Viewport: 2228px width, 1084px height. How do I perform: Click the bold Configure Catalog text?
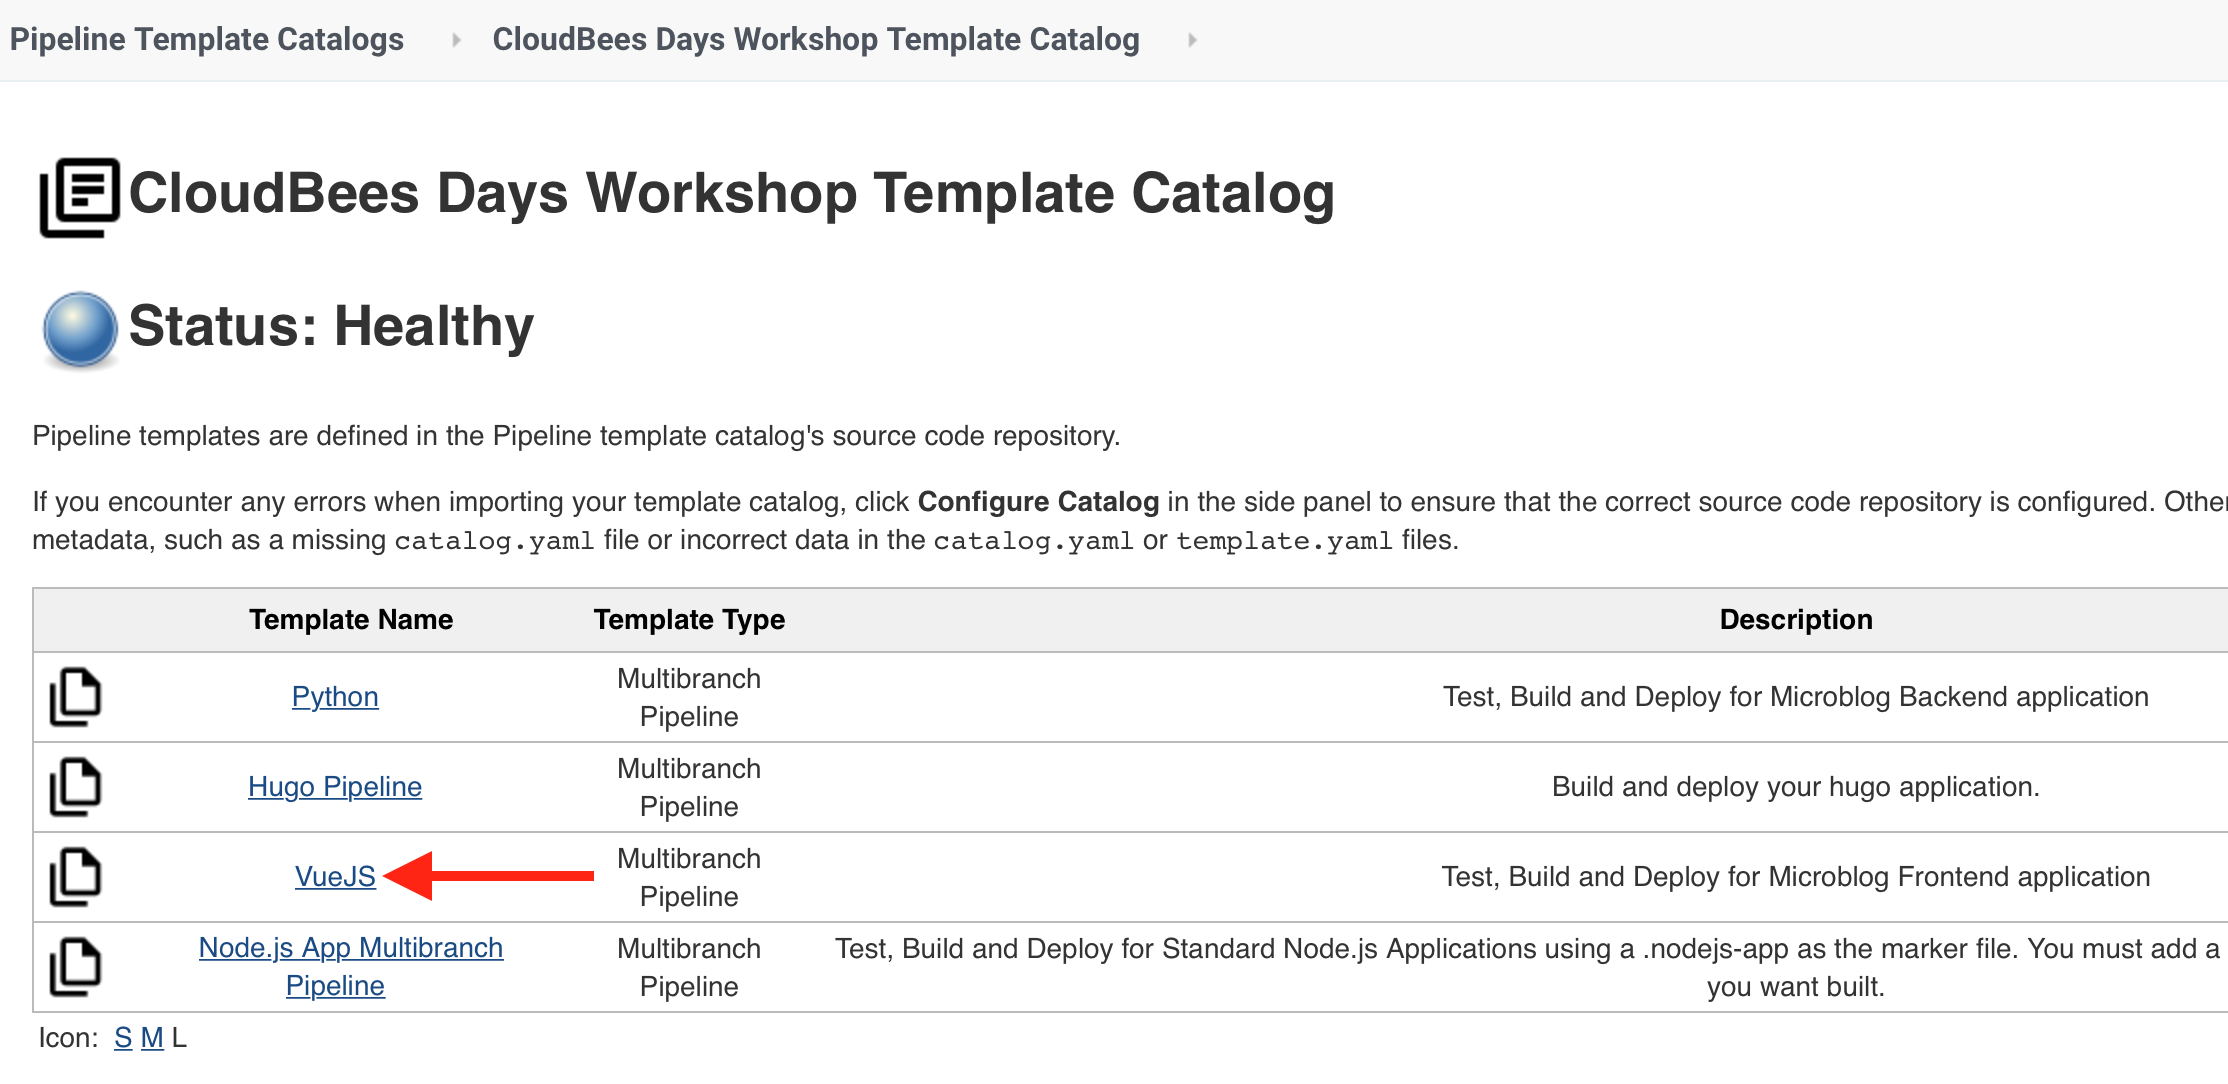coord(1038,502)
